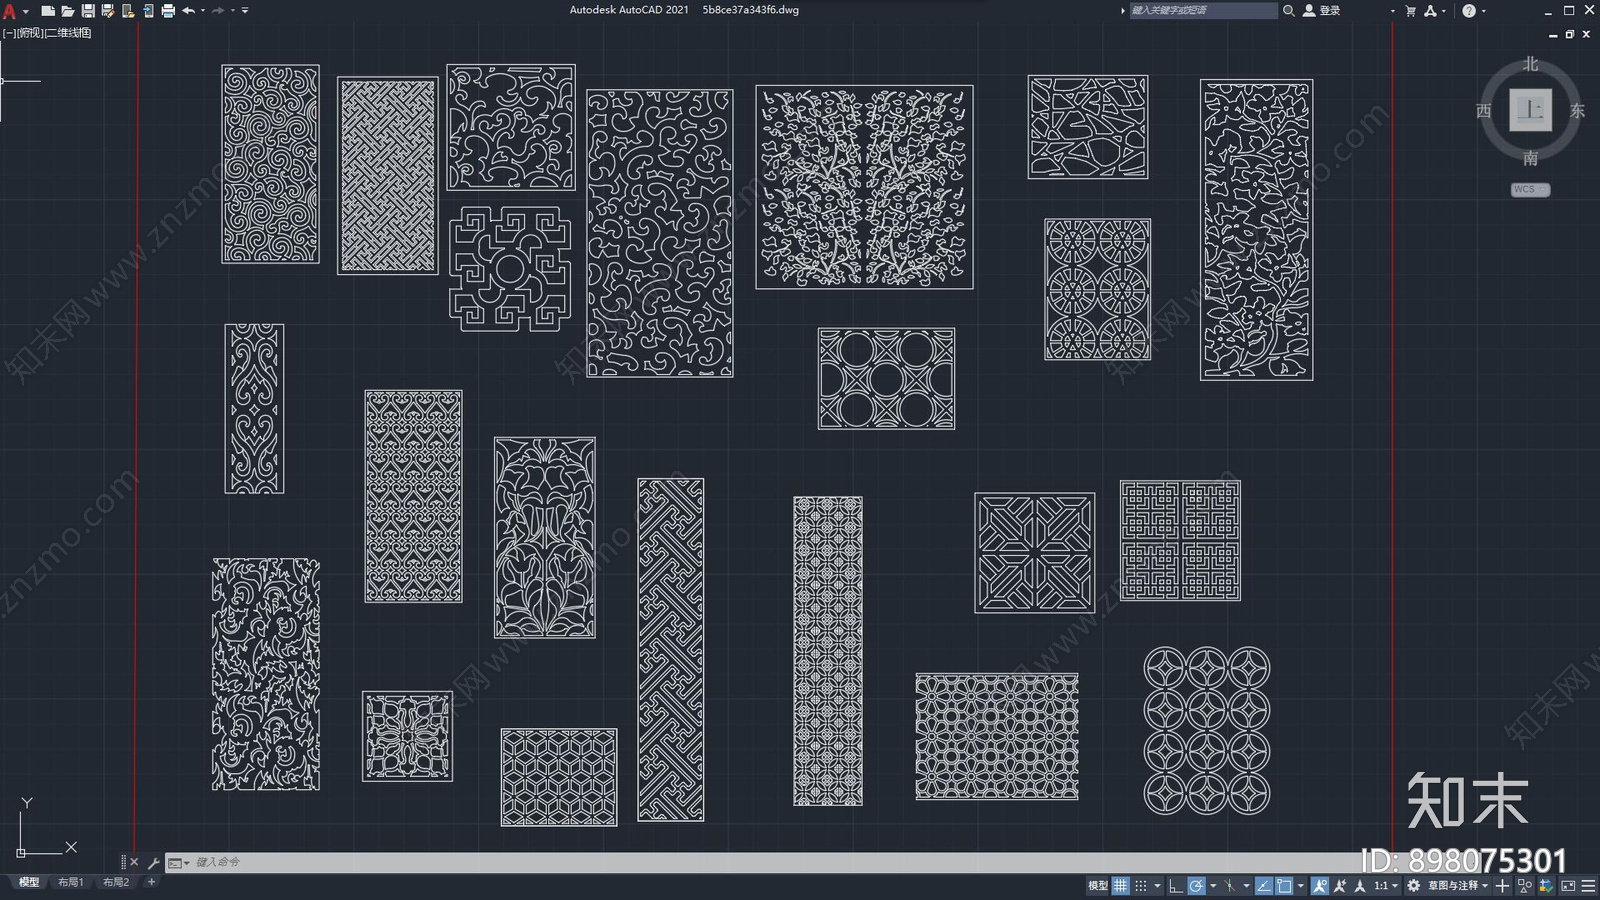1600x900 pixels.
Task: Click the viewport [-] control label
Action: 8,33
